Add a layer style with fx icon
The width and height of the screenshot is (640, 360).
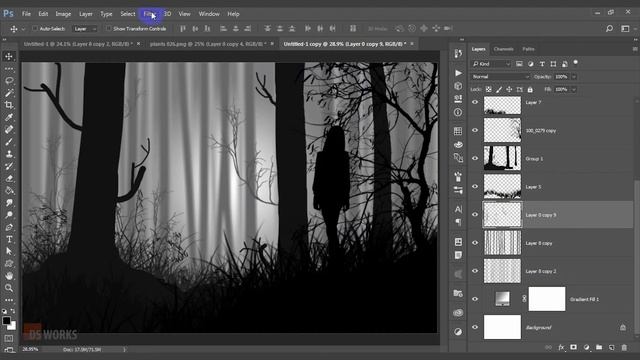561,347
